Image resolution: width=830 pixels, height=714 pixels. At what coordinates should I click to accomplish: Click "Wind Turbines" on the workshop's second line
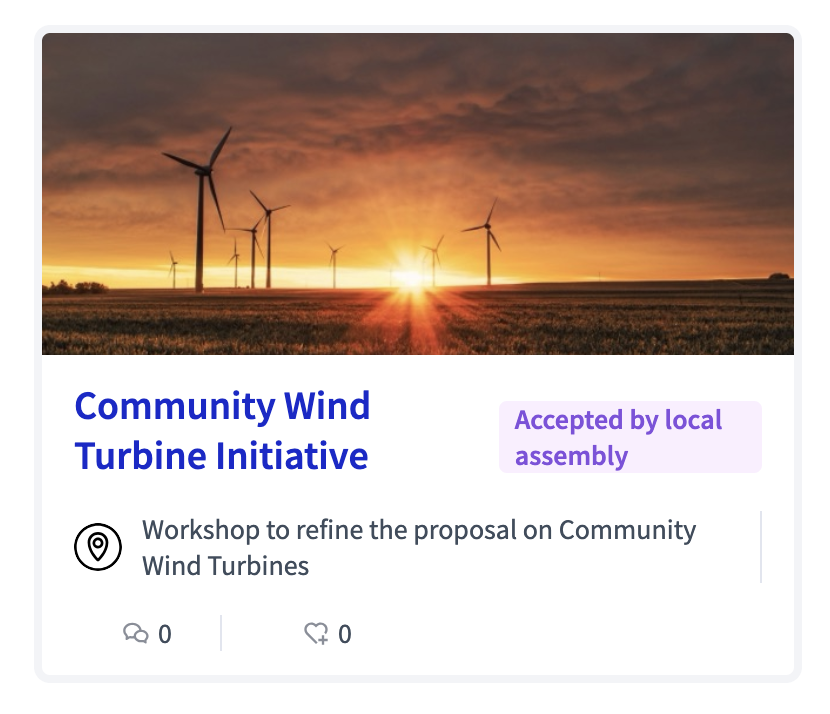click(x=226, y=565)
